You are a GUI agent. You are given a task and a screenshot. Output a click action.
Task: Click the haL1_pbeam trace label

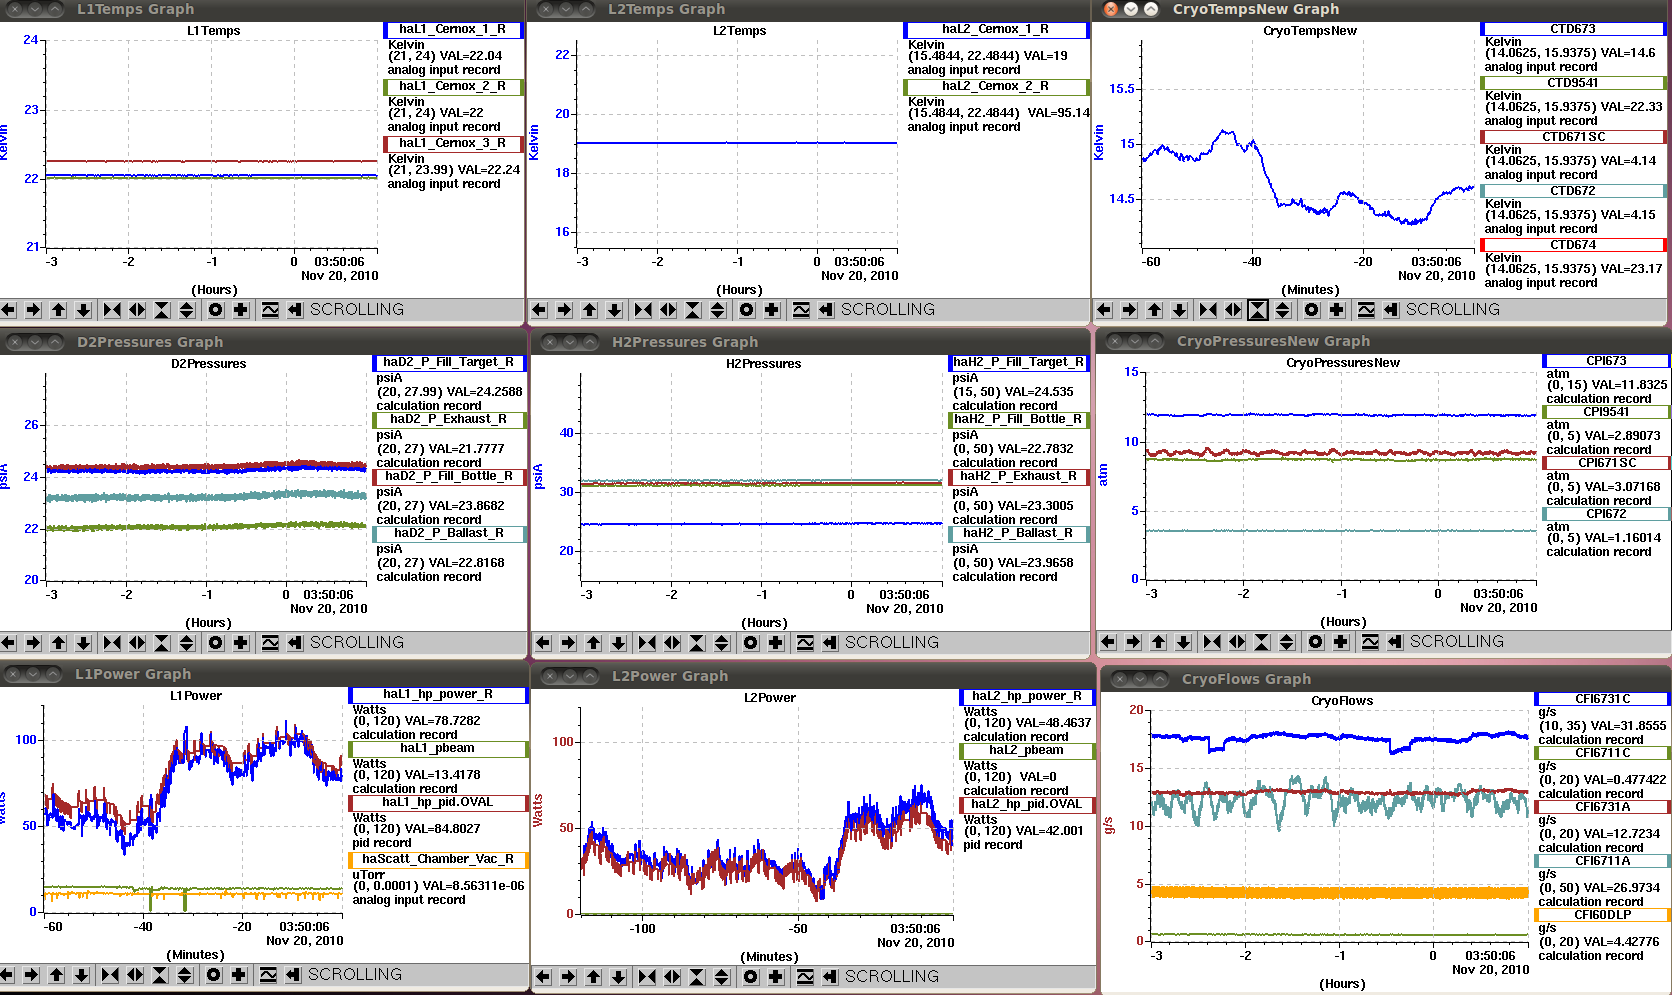coord(437,748)
